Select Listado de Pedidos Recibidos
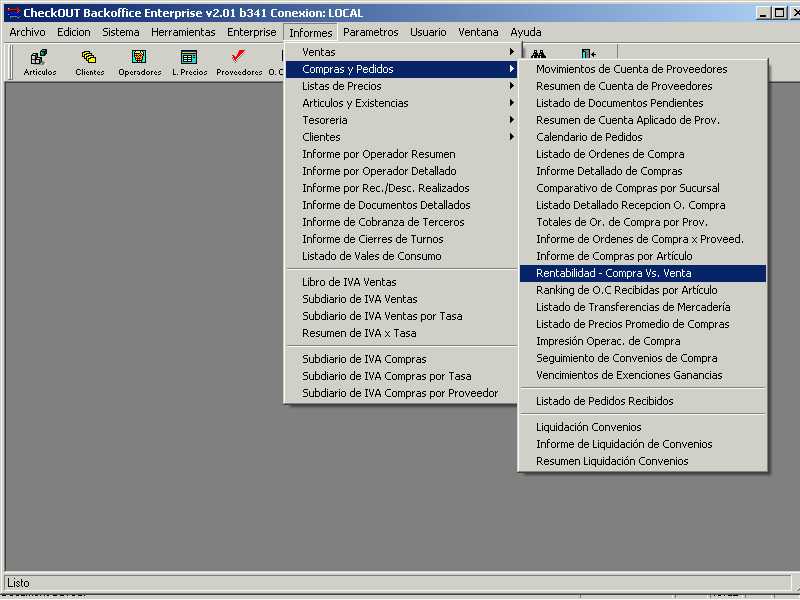Viewport: 800px width, 600px height. click(x=642, y=402)
